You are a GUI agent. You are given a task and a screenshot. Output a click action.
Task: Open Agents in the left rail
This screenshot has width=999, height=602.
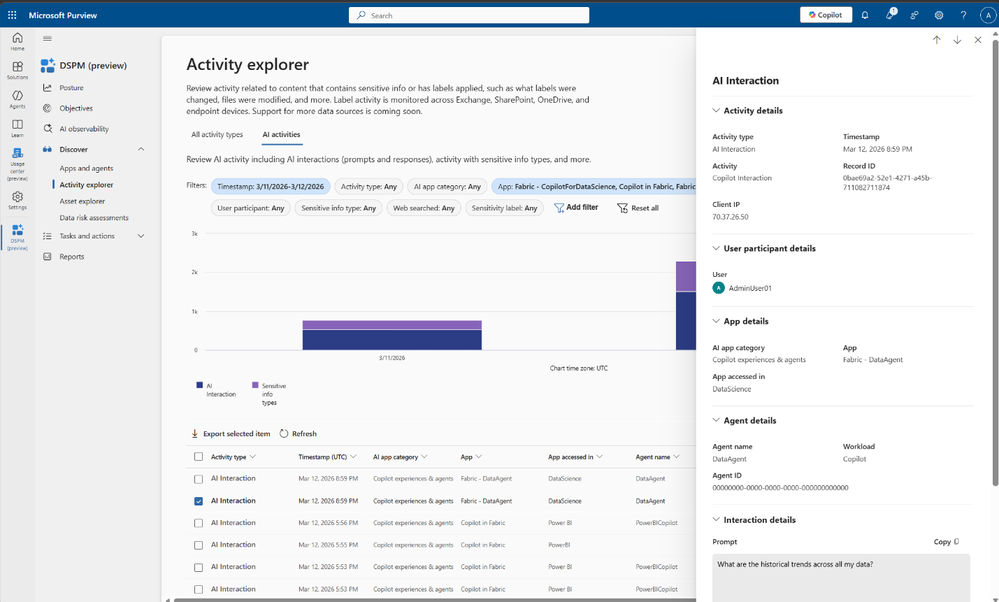(x=17, y=99)
